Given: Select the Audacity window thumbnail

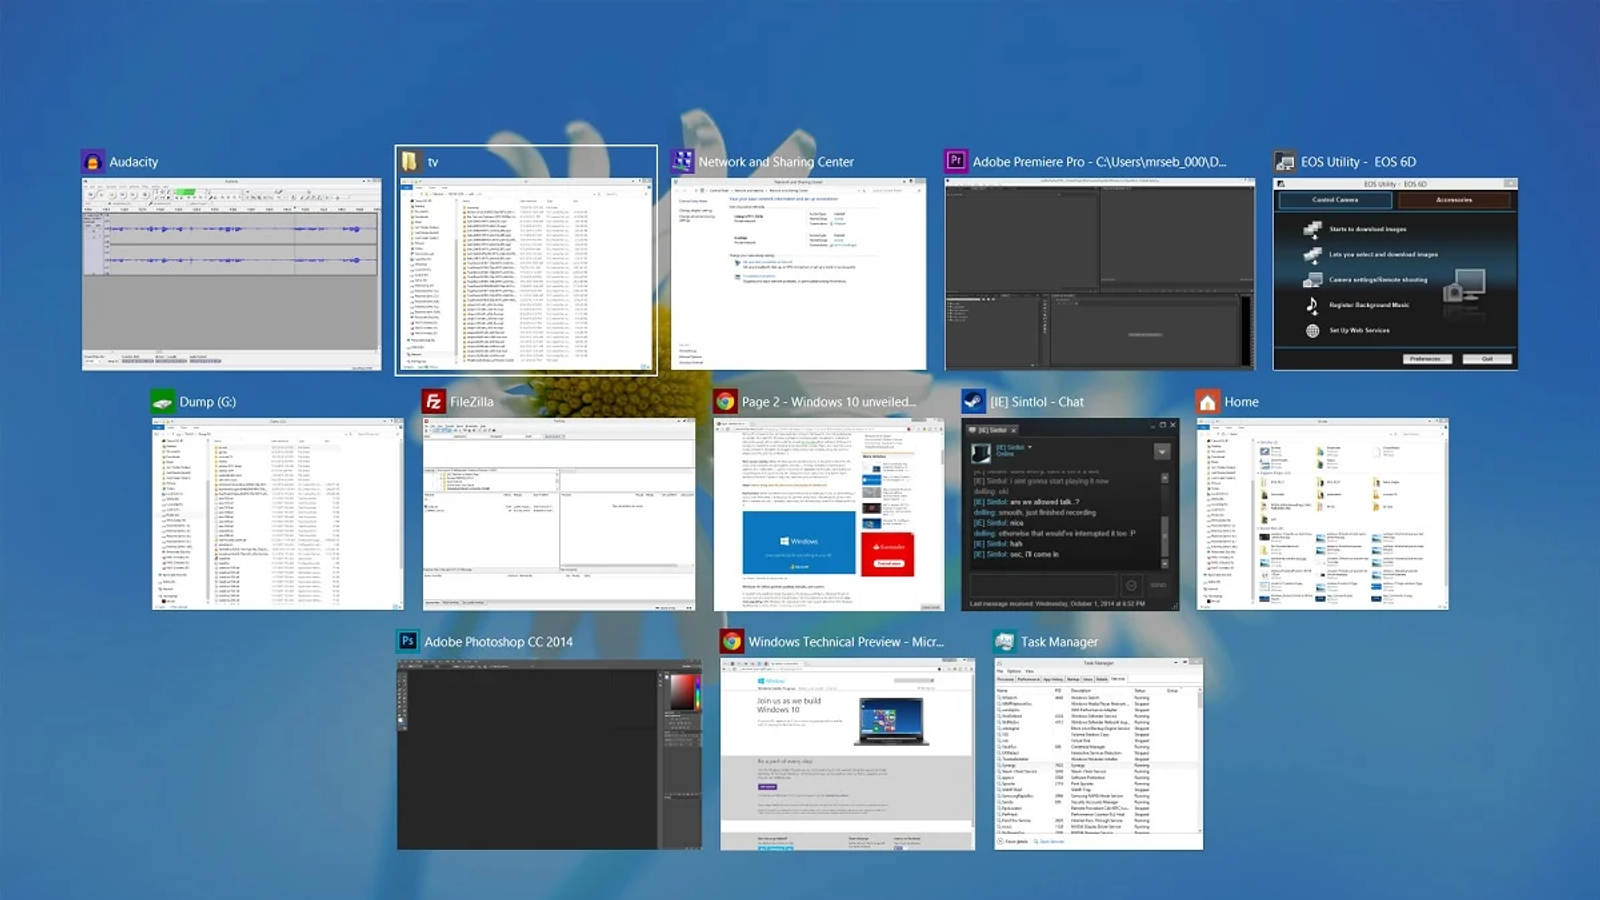Looking at the screenshot, I should tap(231, 274).
